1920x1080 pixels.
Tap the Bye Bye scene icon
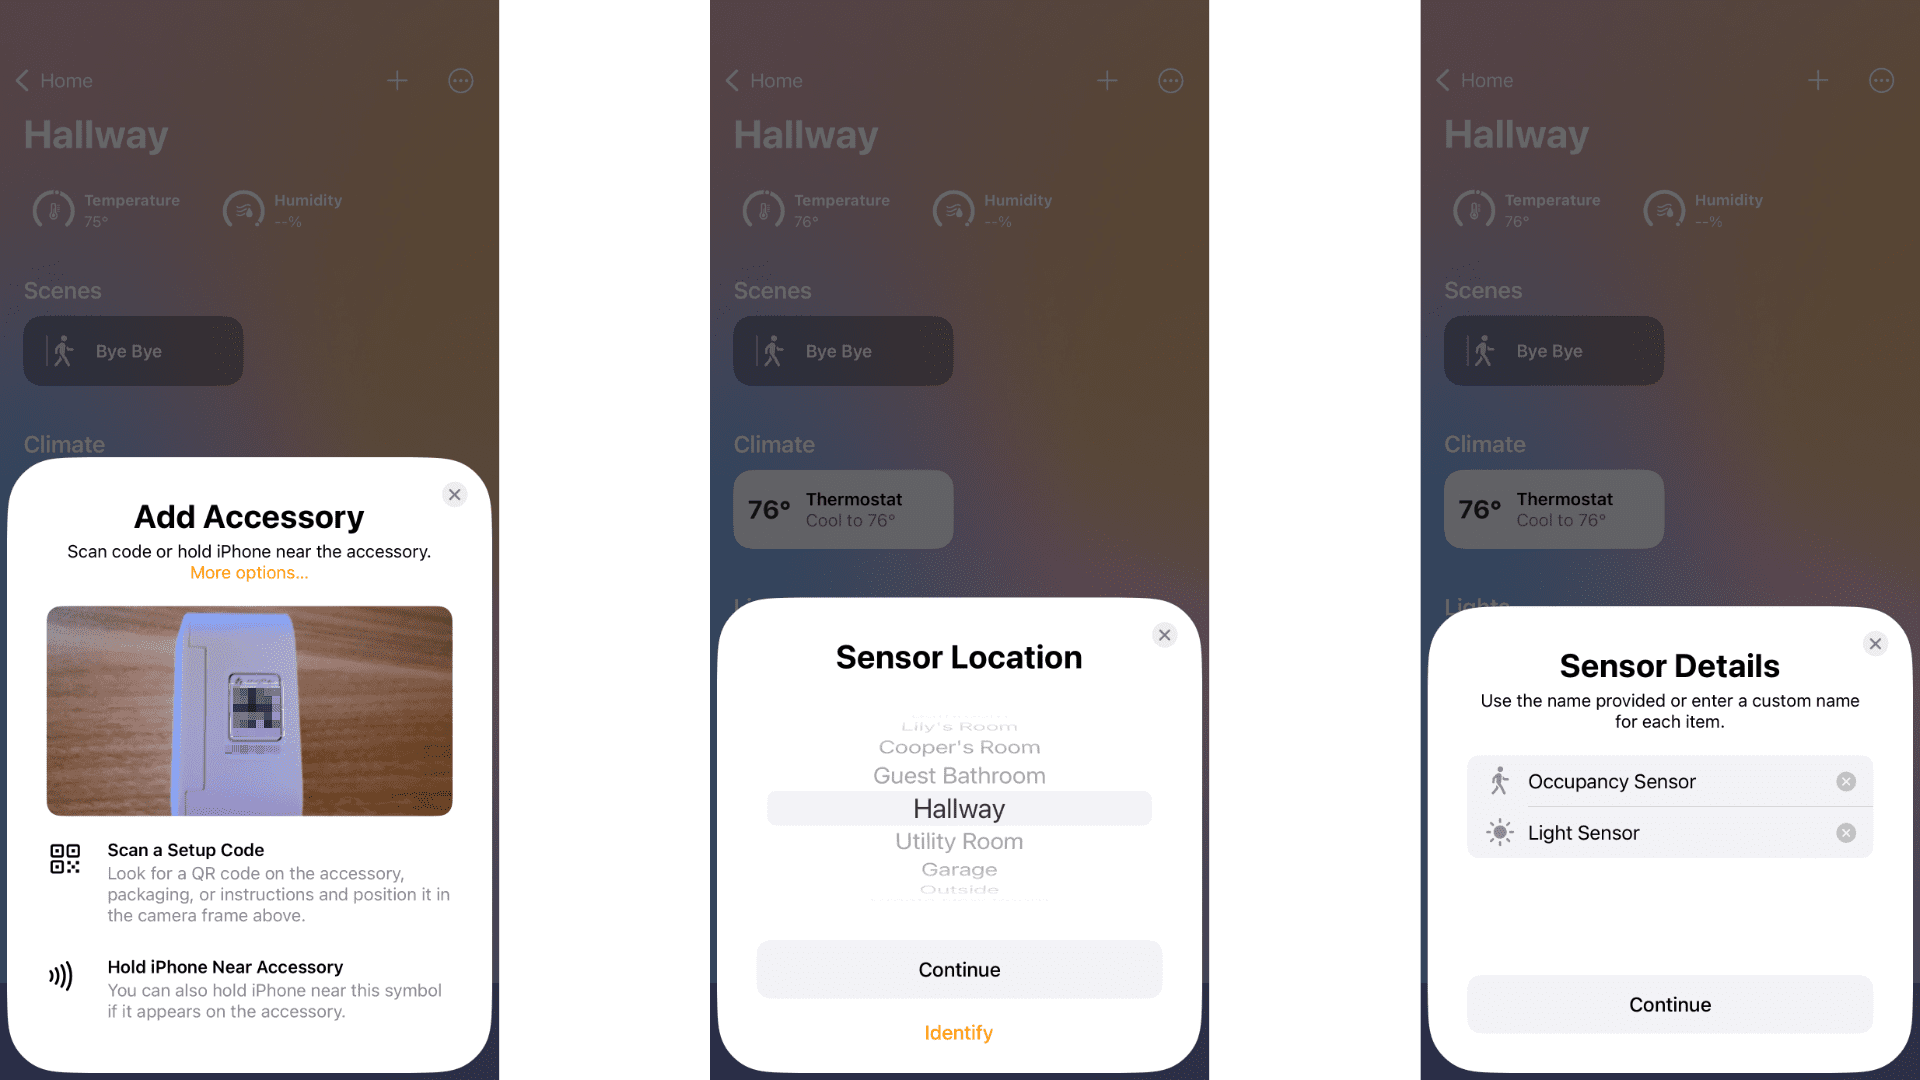pos(63,349)
